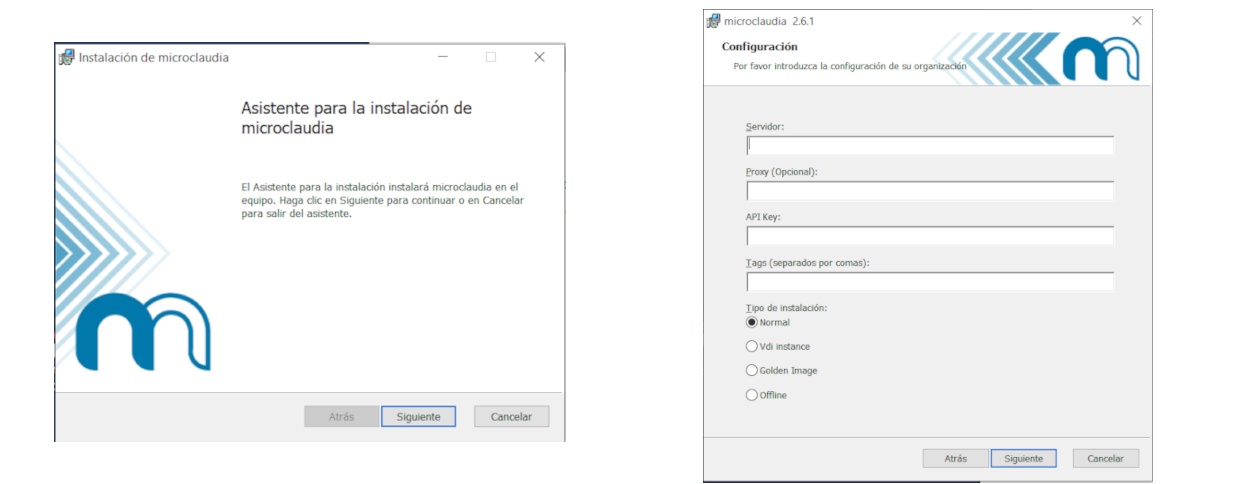Focus the Servidor input field

tap(930, 145)
